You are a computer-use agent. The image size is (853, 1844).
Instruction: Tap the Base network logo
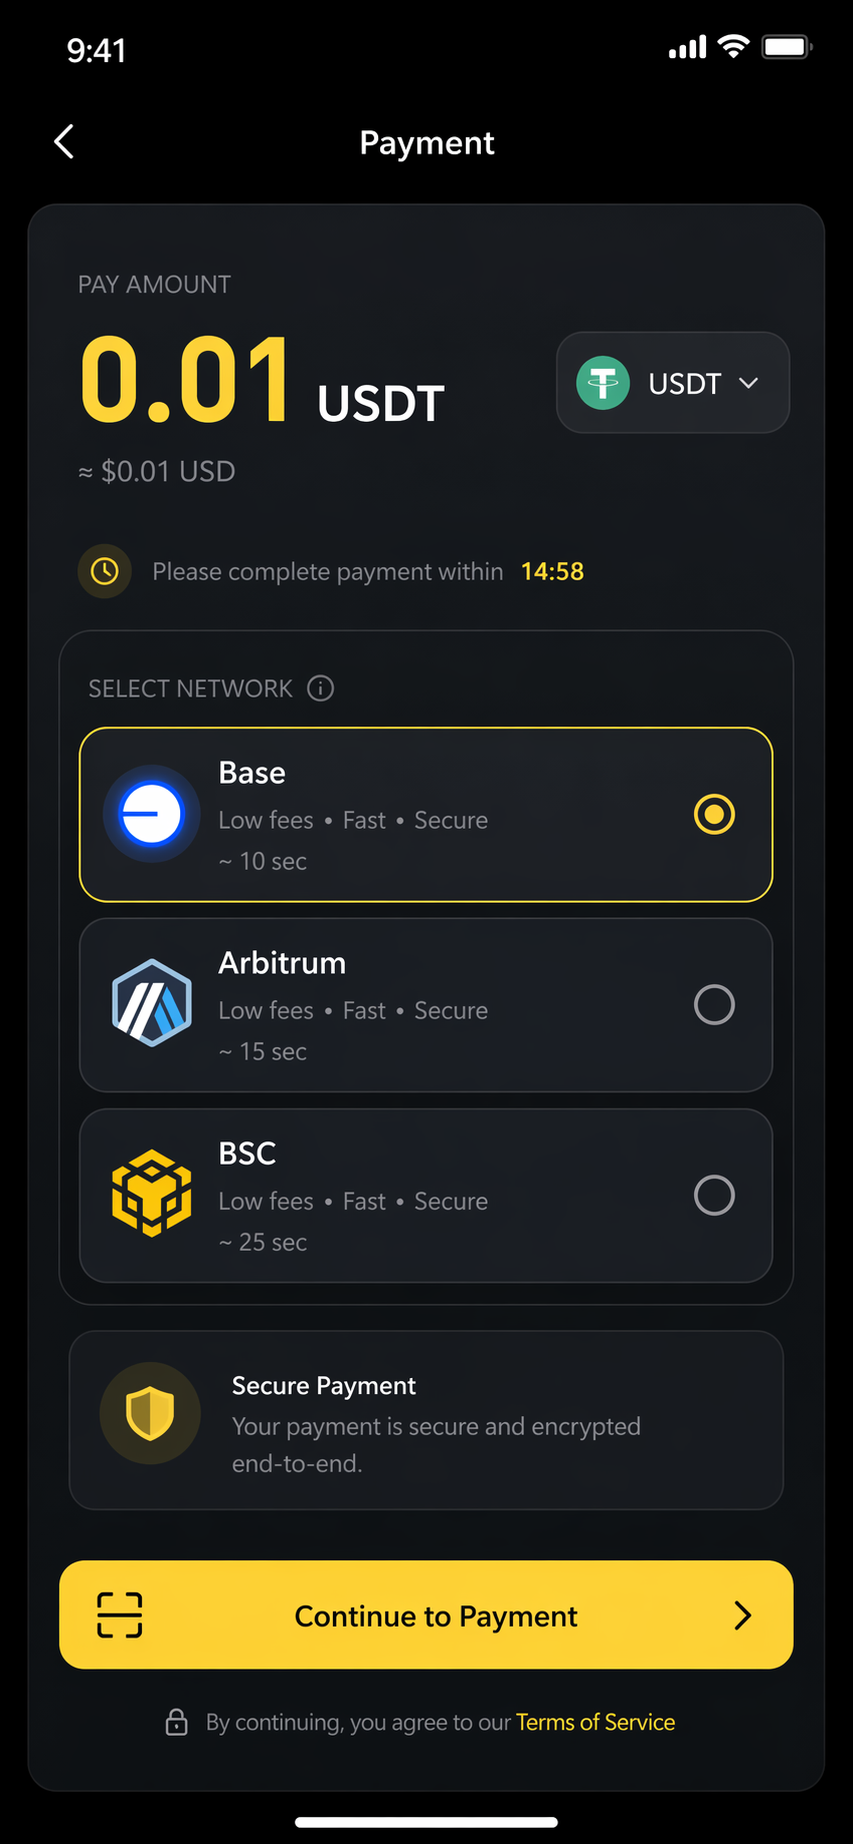point(151,814)
